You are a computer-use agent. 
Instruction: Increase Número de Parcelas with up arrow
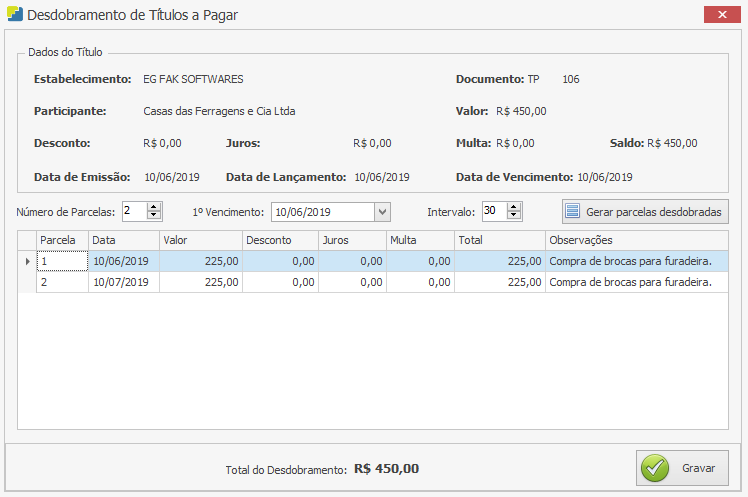(154, 207)
